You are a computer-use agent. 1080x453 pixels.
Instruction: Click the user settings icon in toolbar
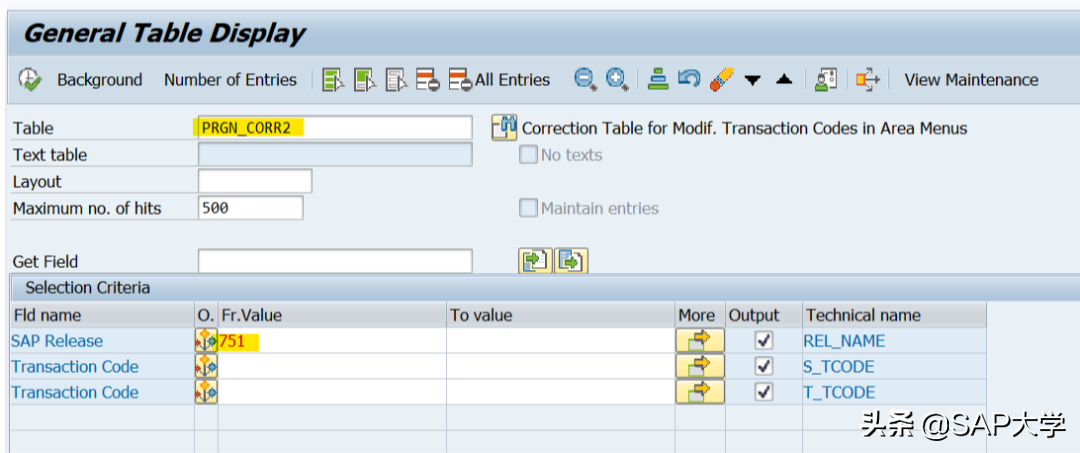(x=825, y=80)
